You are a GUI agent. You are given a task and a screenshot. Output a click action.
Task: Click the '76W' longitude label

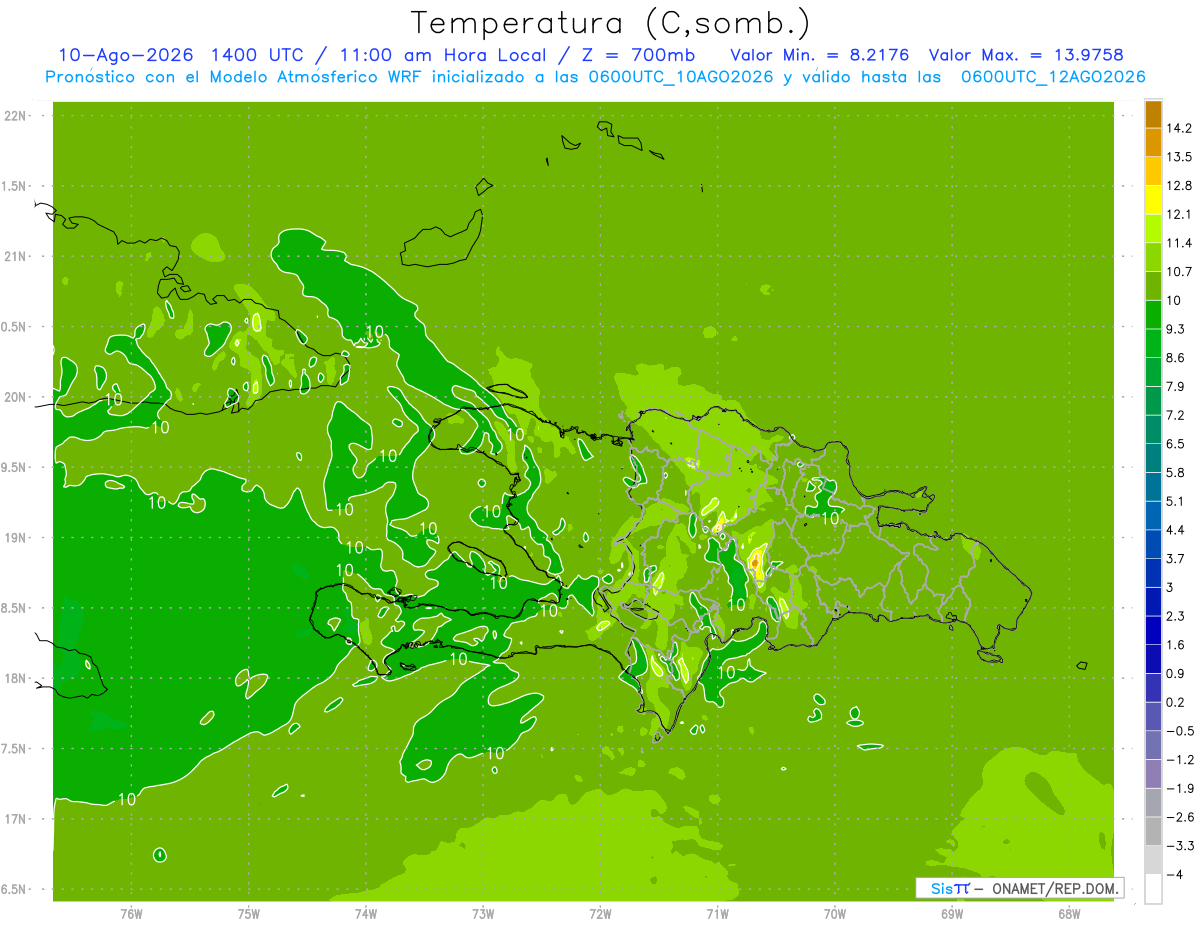tap(131, 913)
